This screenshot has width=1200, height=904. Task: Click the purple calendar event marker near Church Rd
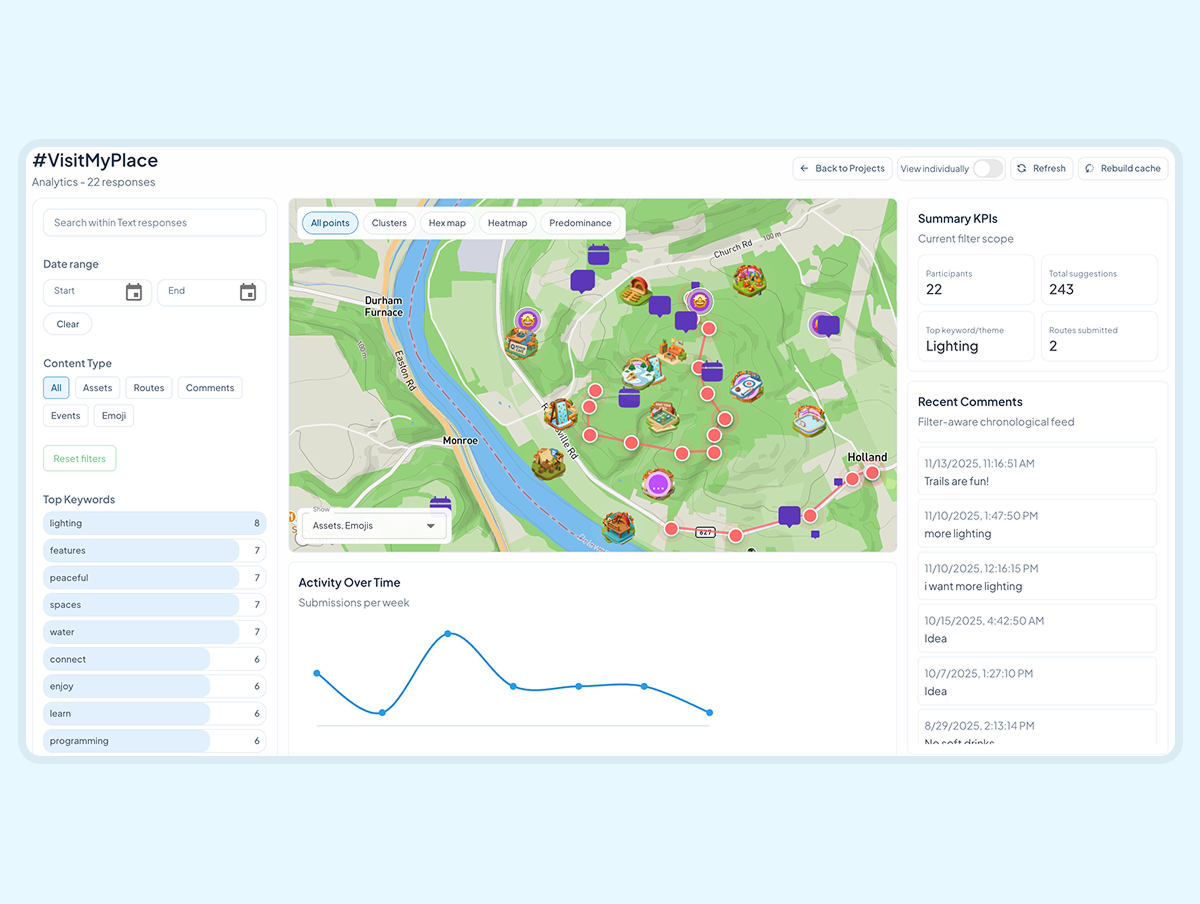(x=598, y=254)
